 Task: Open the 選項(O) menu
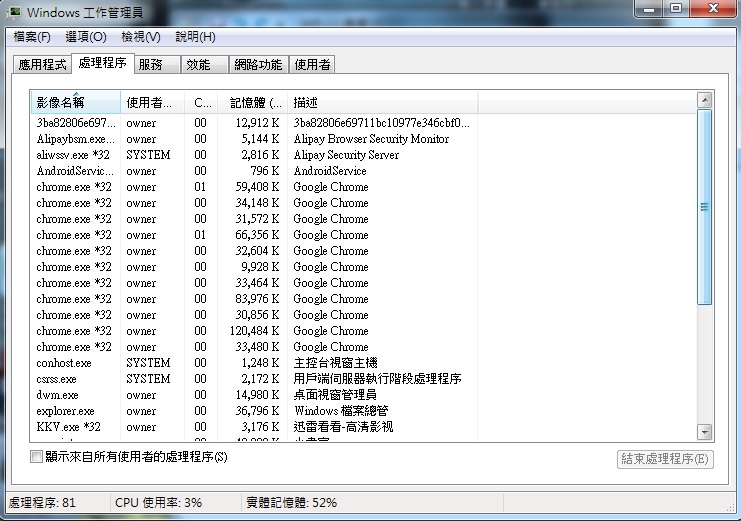86,37
